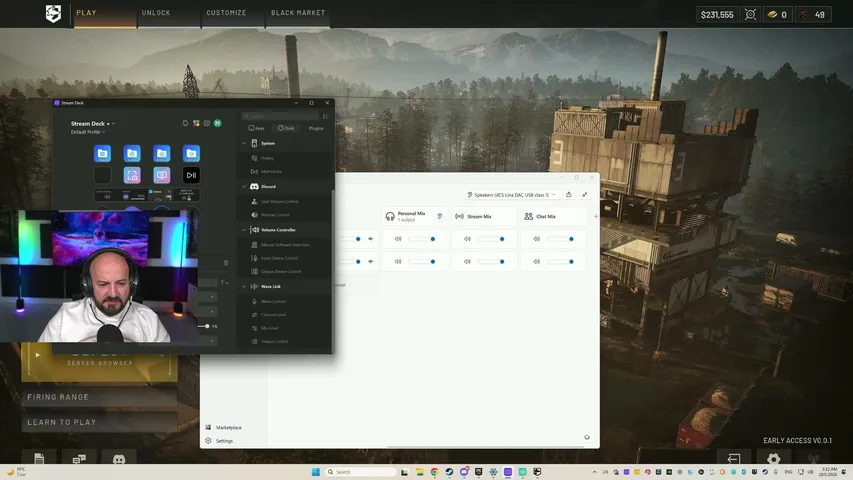Switch to the Keys tab

pos(257,128)
